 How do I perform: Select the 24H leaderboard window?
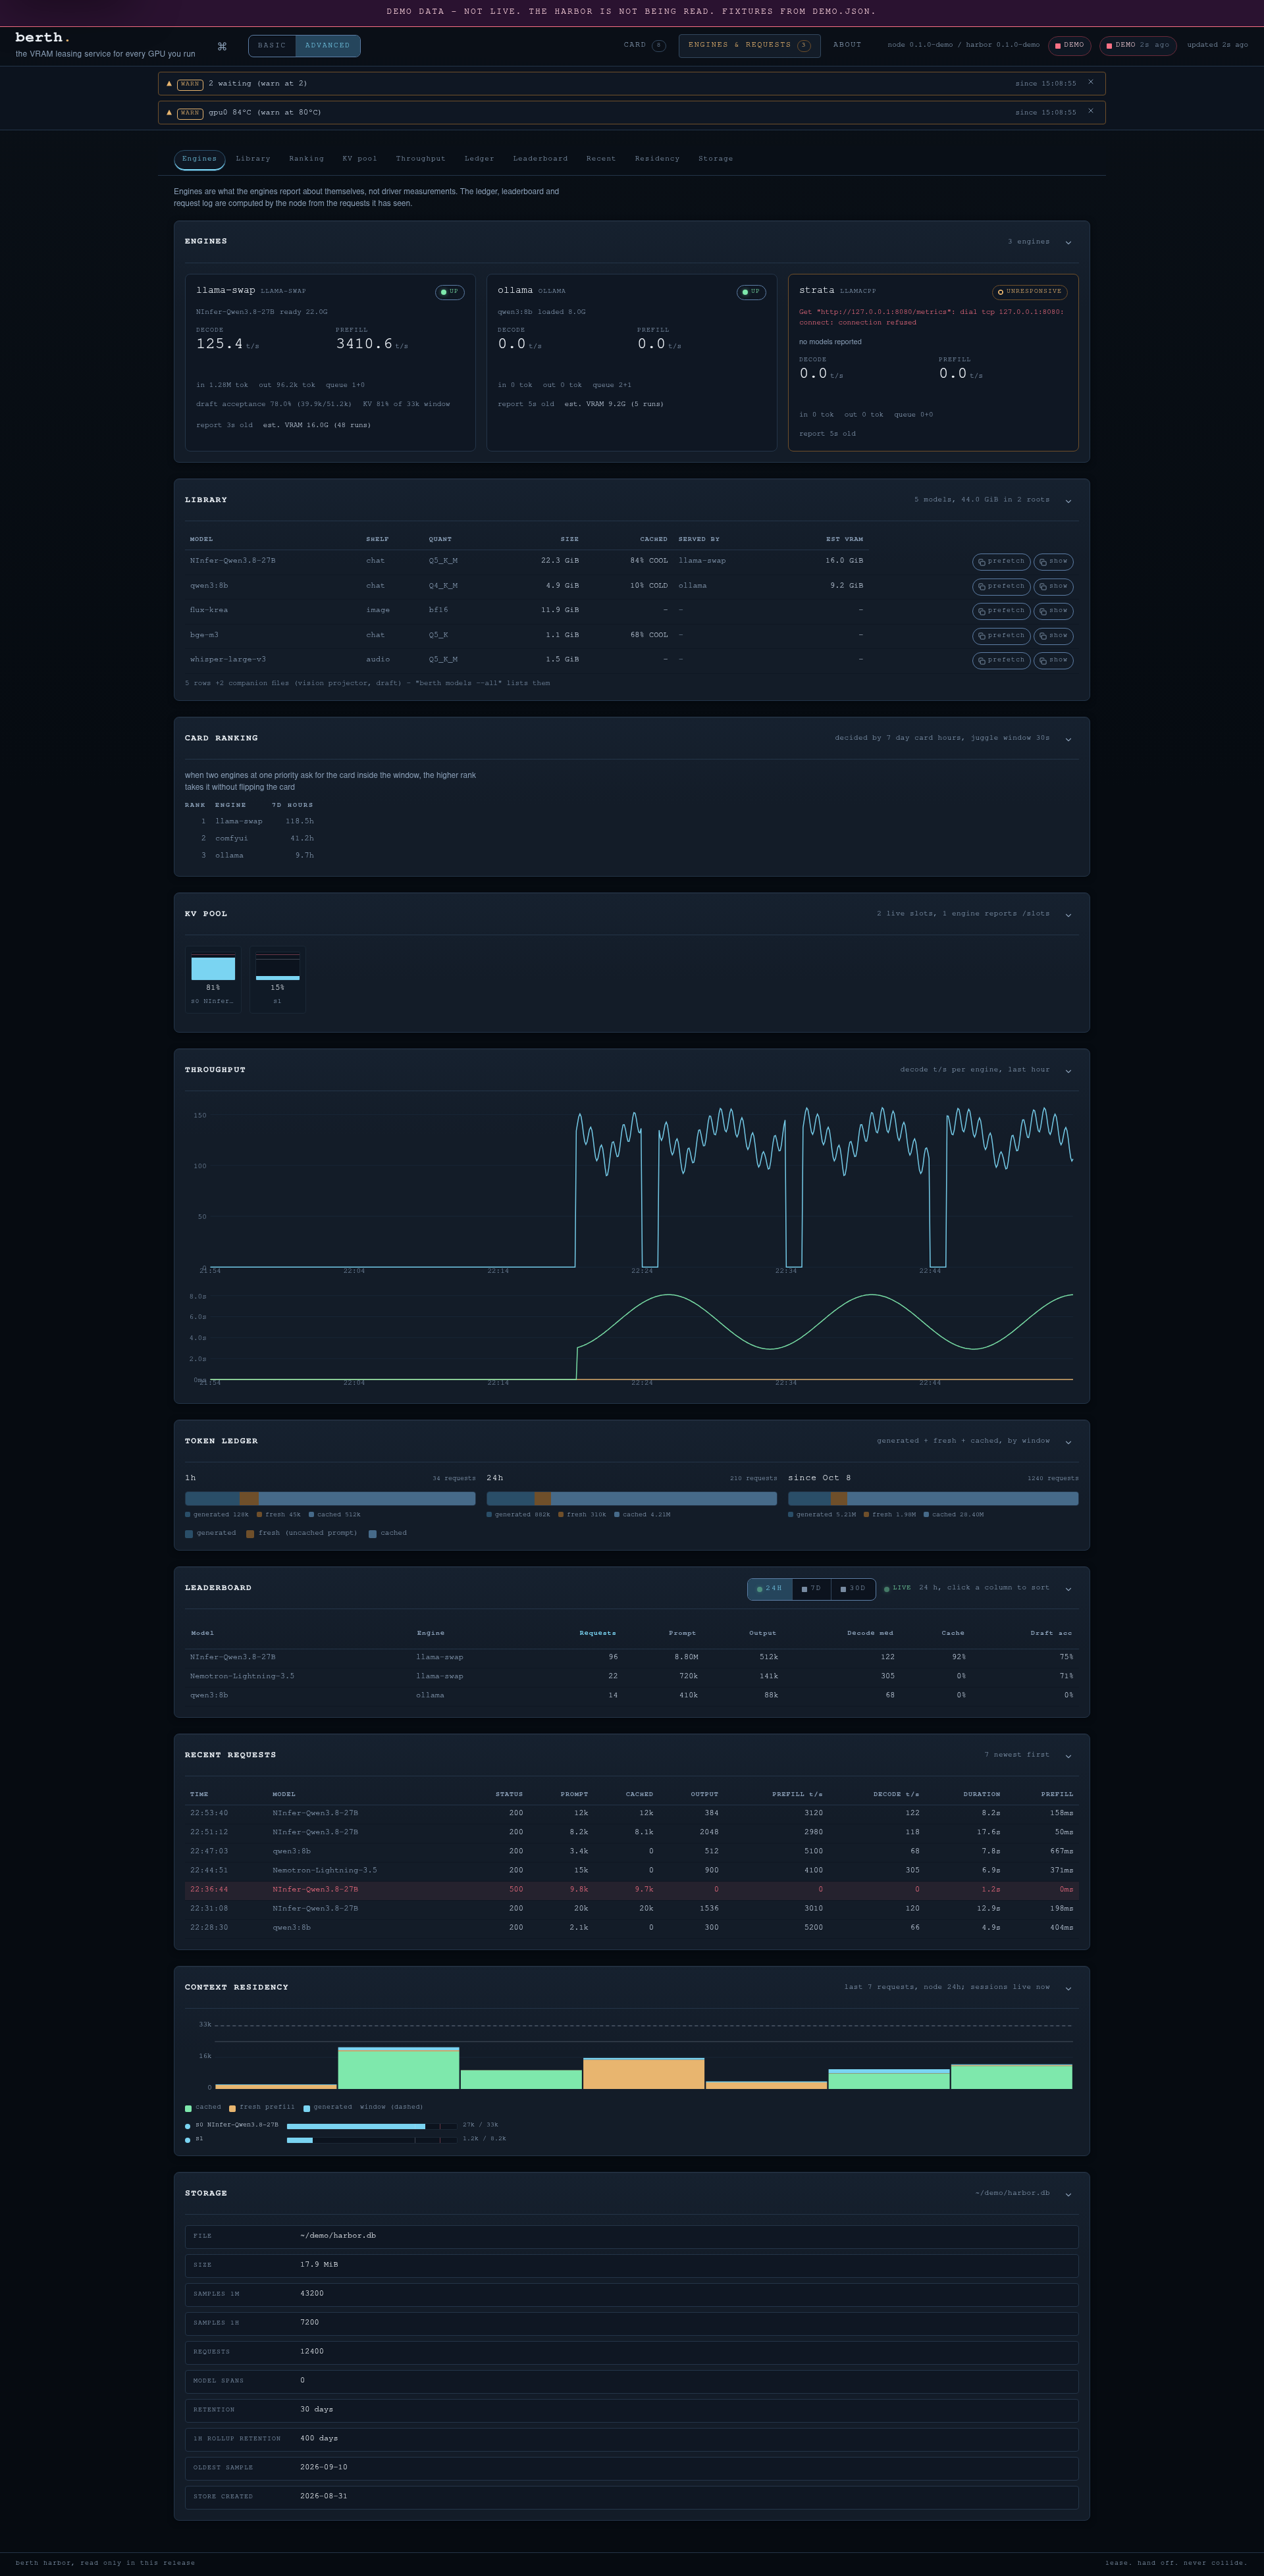pos(770,1589)
